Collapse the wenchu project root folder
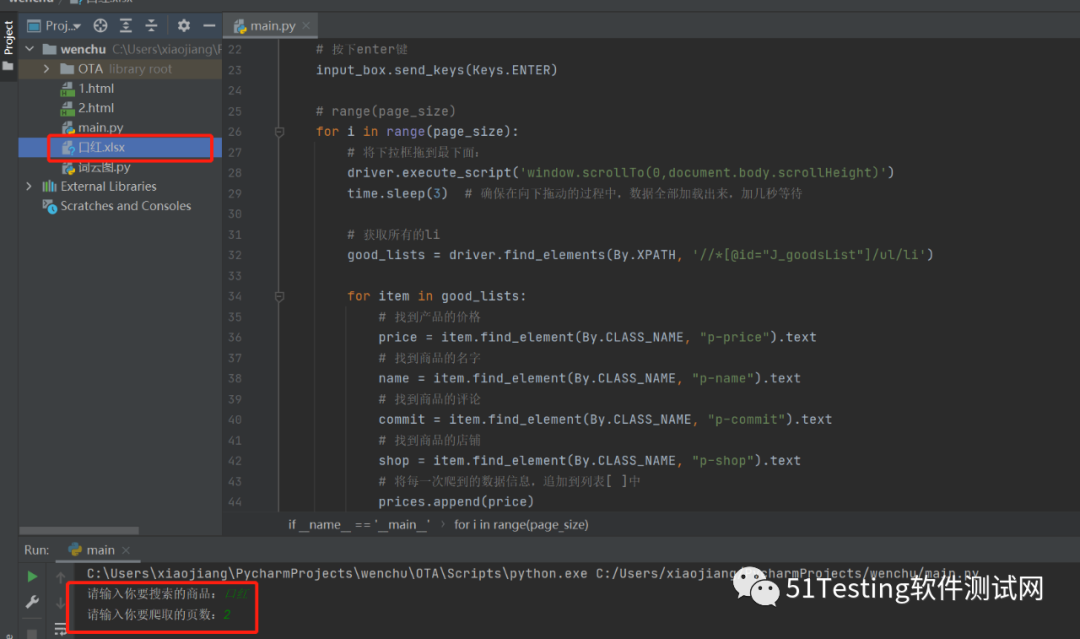 coord(30,49)
